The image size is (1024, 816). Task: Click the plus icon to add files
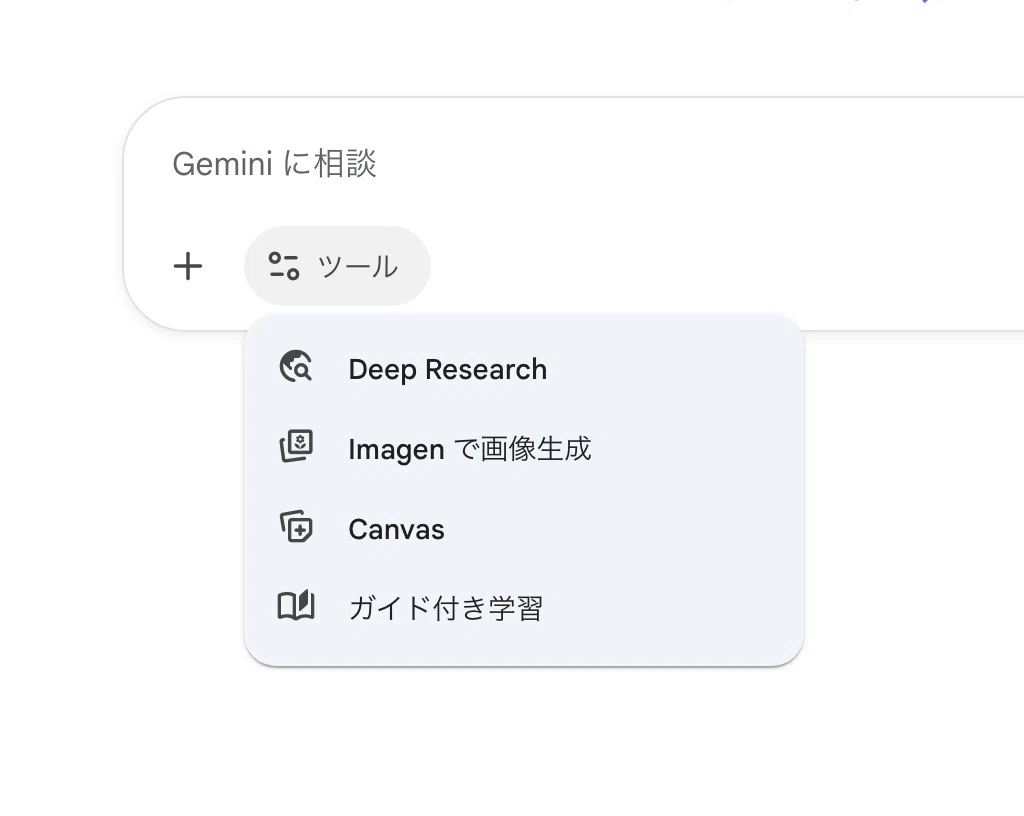(x=188, y=266)
